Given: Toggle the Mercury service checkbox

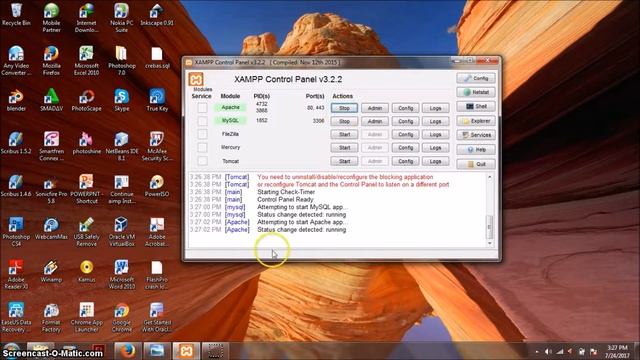Looking at the screenshot, I should point(202,148).
